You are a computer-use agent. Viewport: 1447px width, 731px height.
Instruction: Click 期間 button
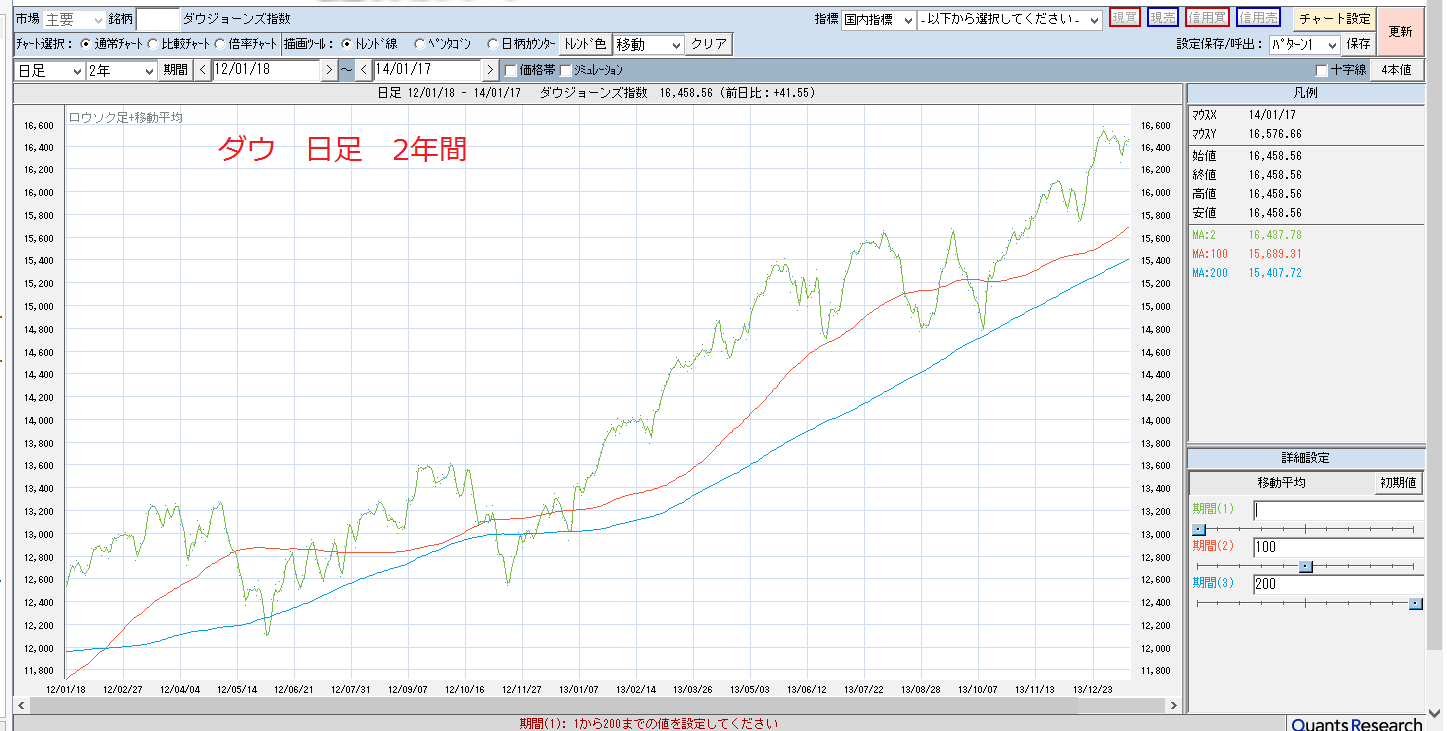click(174, 70)
